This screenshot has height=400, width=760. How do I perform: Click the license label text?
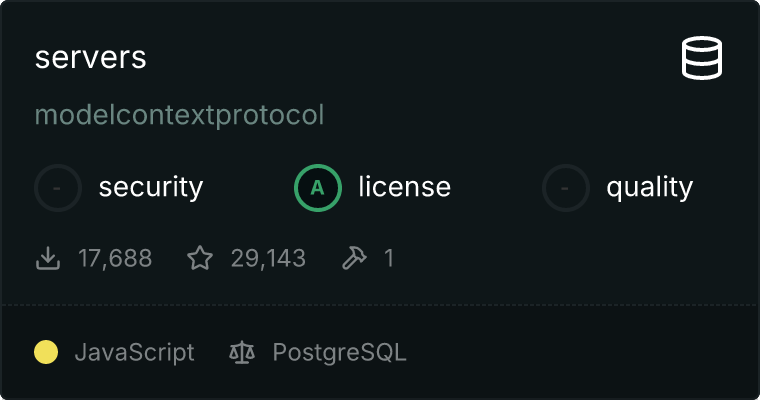click(x=404, y=187)
